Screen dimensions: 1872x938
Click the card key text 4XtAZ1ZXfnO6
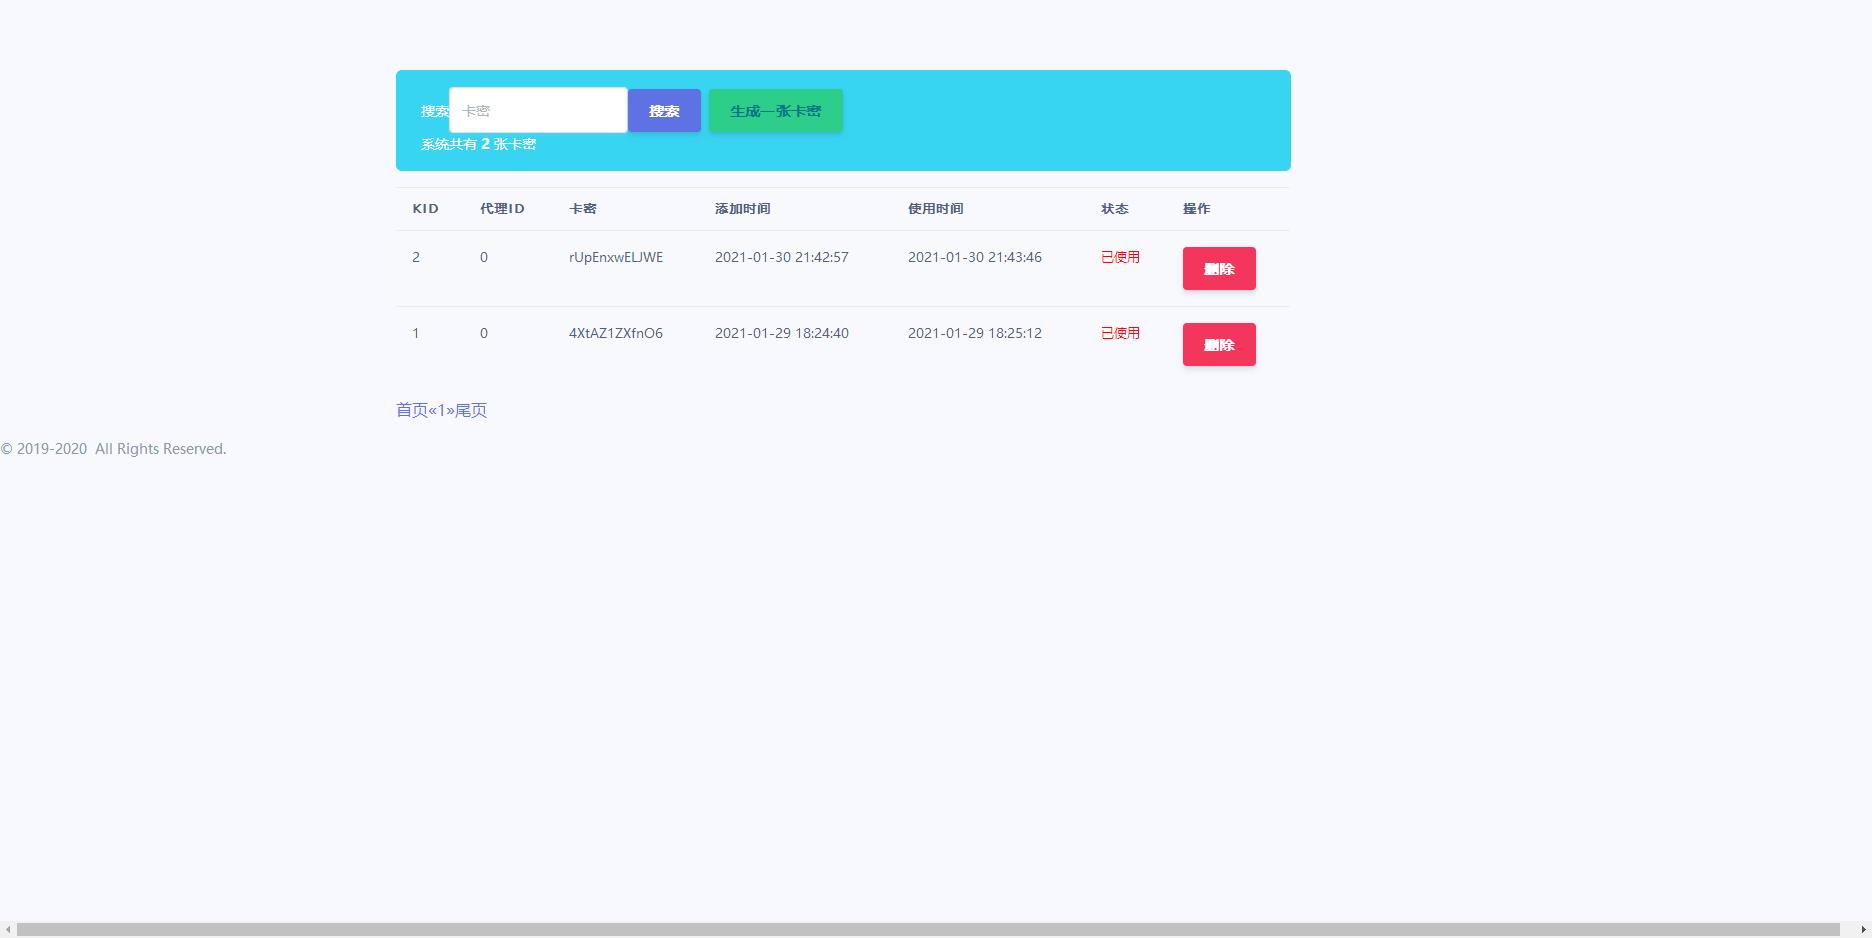615,333
